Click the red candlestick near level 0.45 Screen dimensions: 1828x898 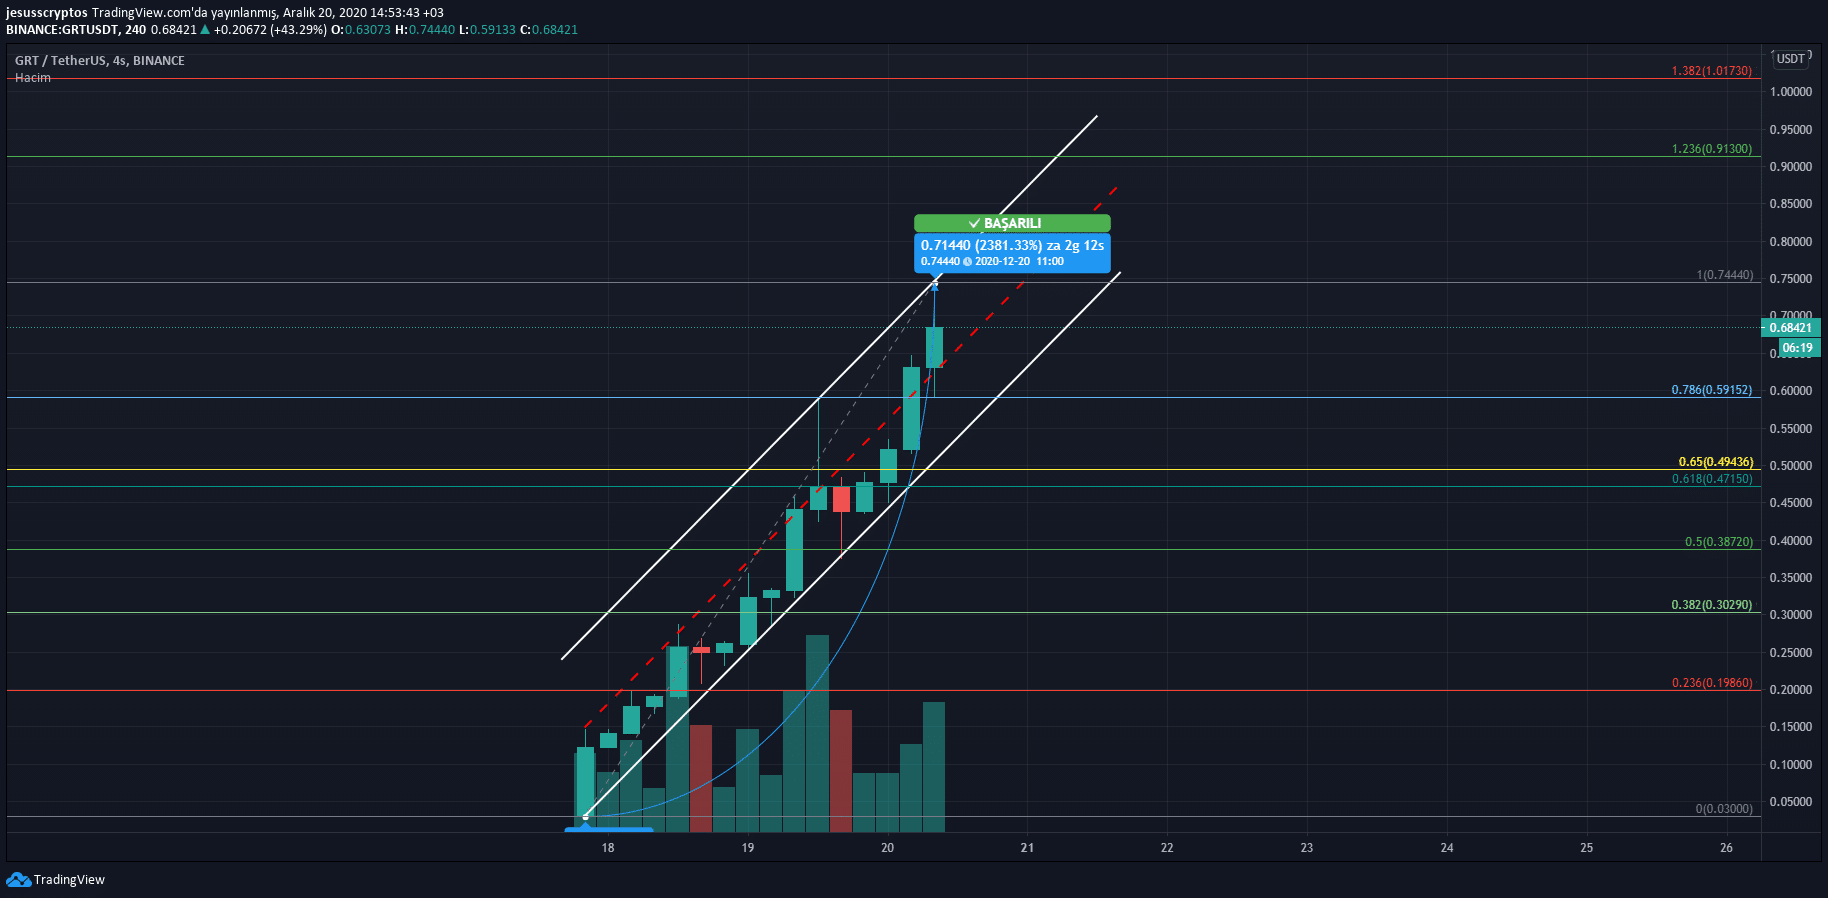[x=841, y=500]
